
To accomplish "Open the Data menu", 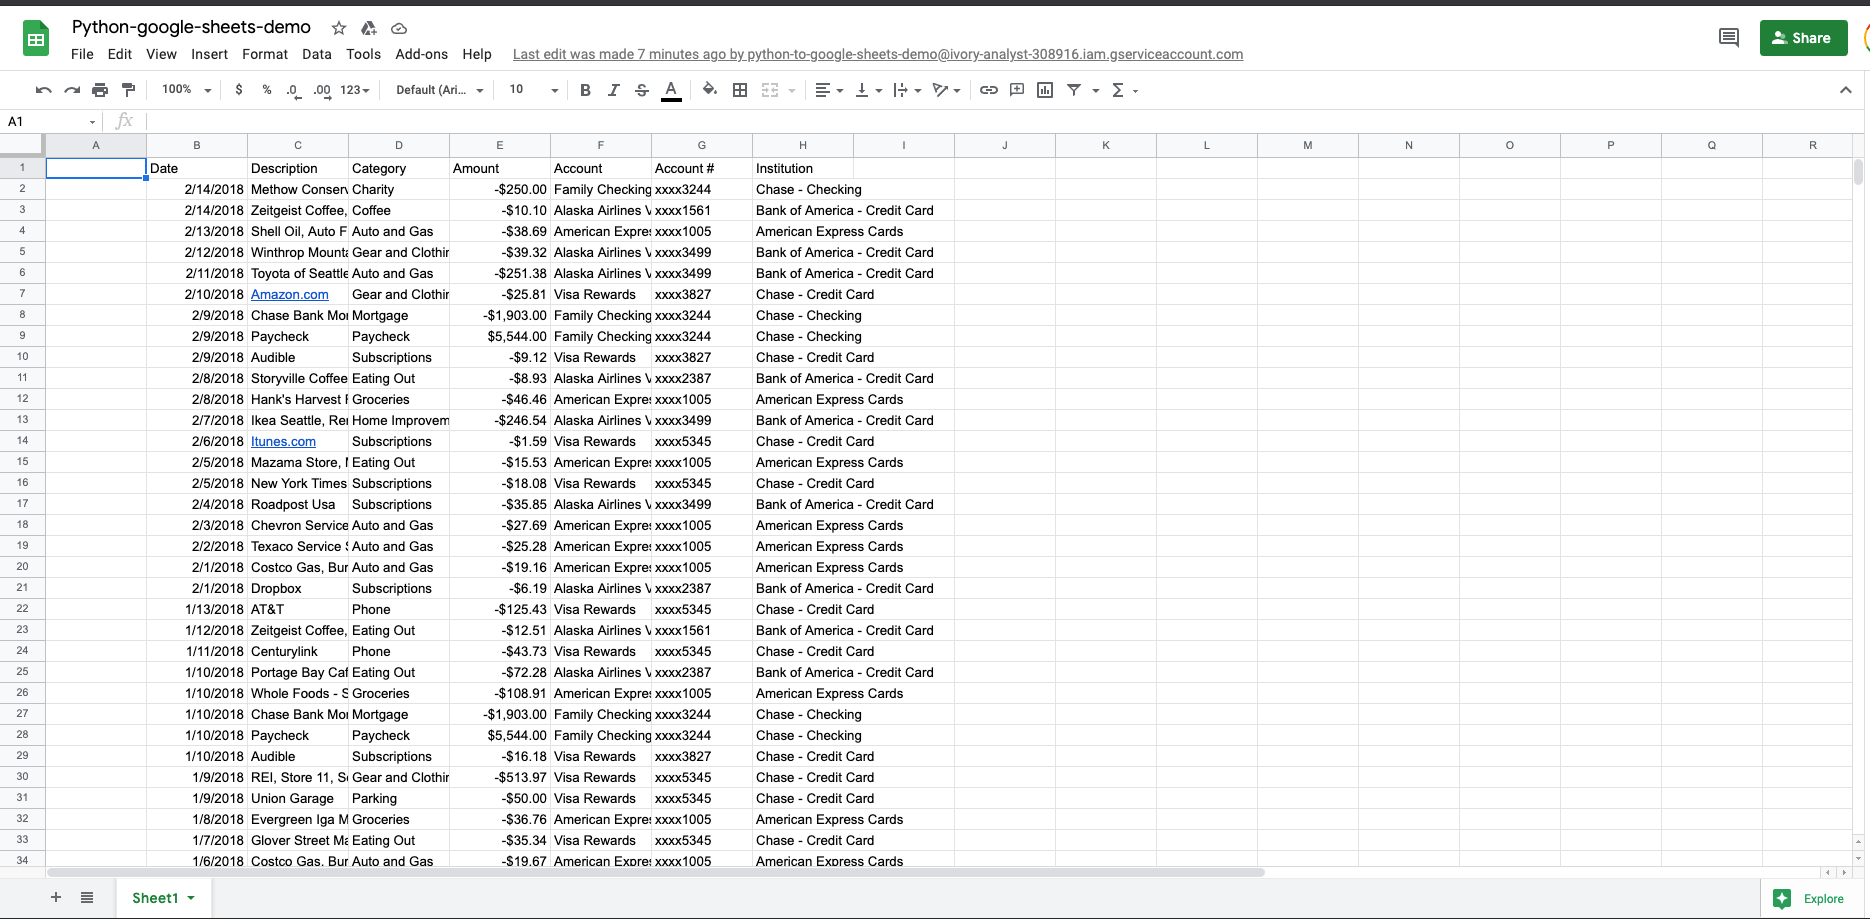I will tap(317, 54).
